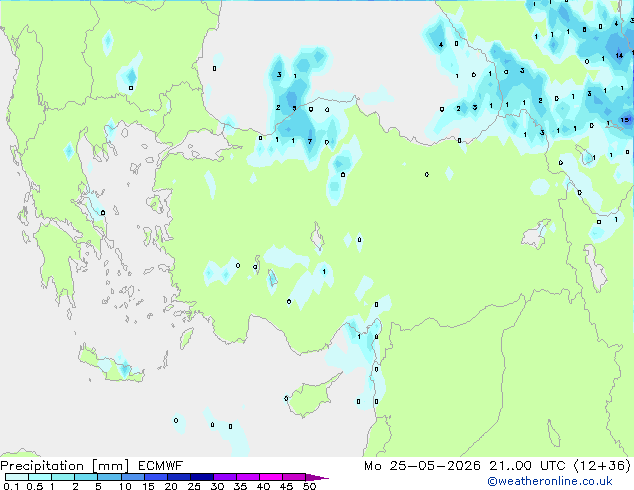This screenshot has height=490, width=634.
Task: Click the 25–30 mm dark navy swatch
Action: pos(201,477)
